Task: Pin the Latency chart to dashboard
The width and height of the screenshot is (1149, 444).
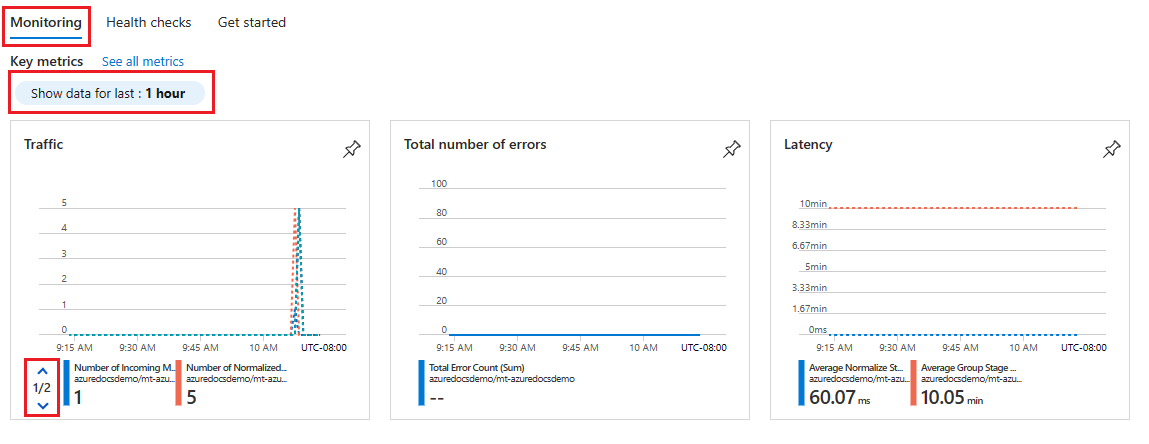Action: click(x=1111, y=149)
